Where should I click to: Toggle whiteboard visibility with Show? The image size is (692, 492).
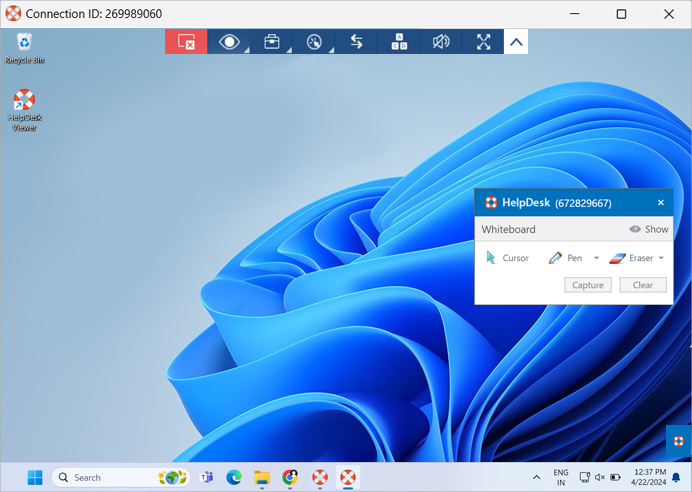click(x=649, y=229)
